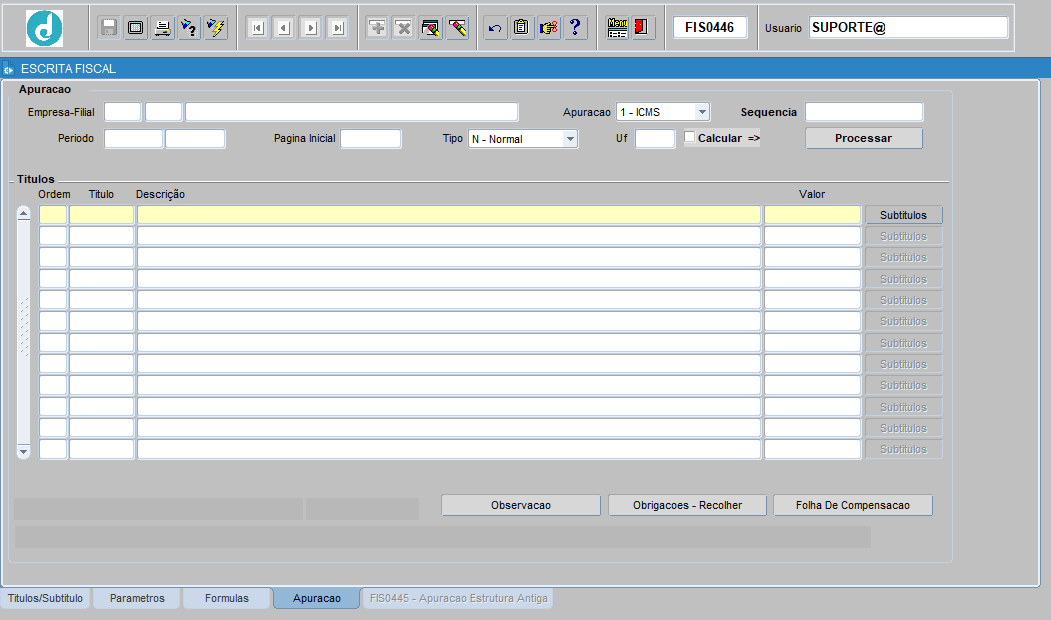Viewport: 1051px width, 620px height.
Task: Click the Print icon in toolbar
Action: [x=162, y=28]
